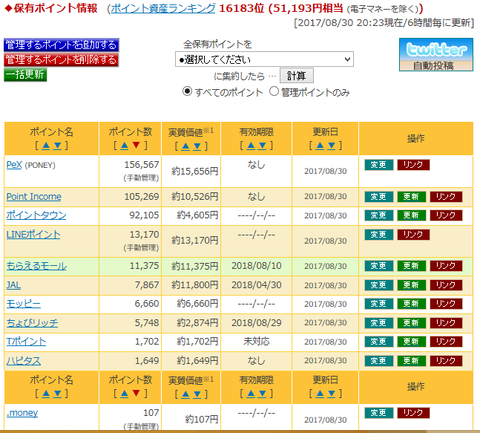Click 変更 button in ポイントタウン row
This screenshot has width=480, height=433.
tap(379, 215)
